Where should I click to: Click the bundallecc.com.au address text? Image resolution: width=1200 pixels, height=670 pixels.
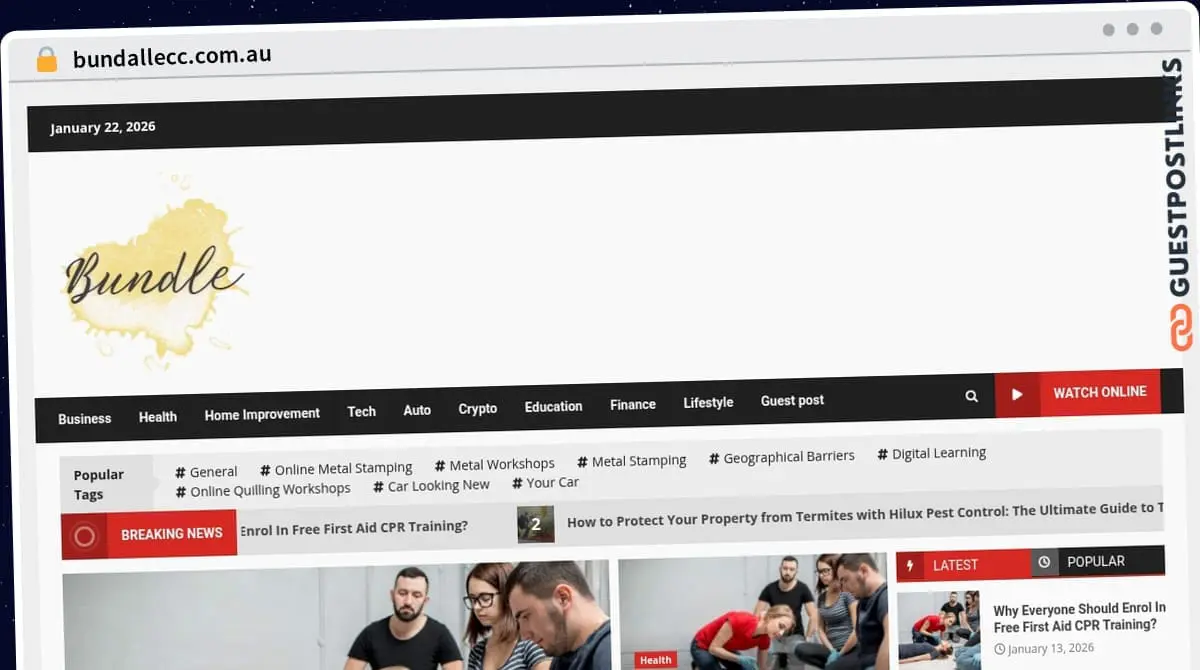172,56
